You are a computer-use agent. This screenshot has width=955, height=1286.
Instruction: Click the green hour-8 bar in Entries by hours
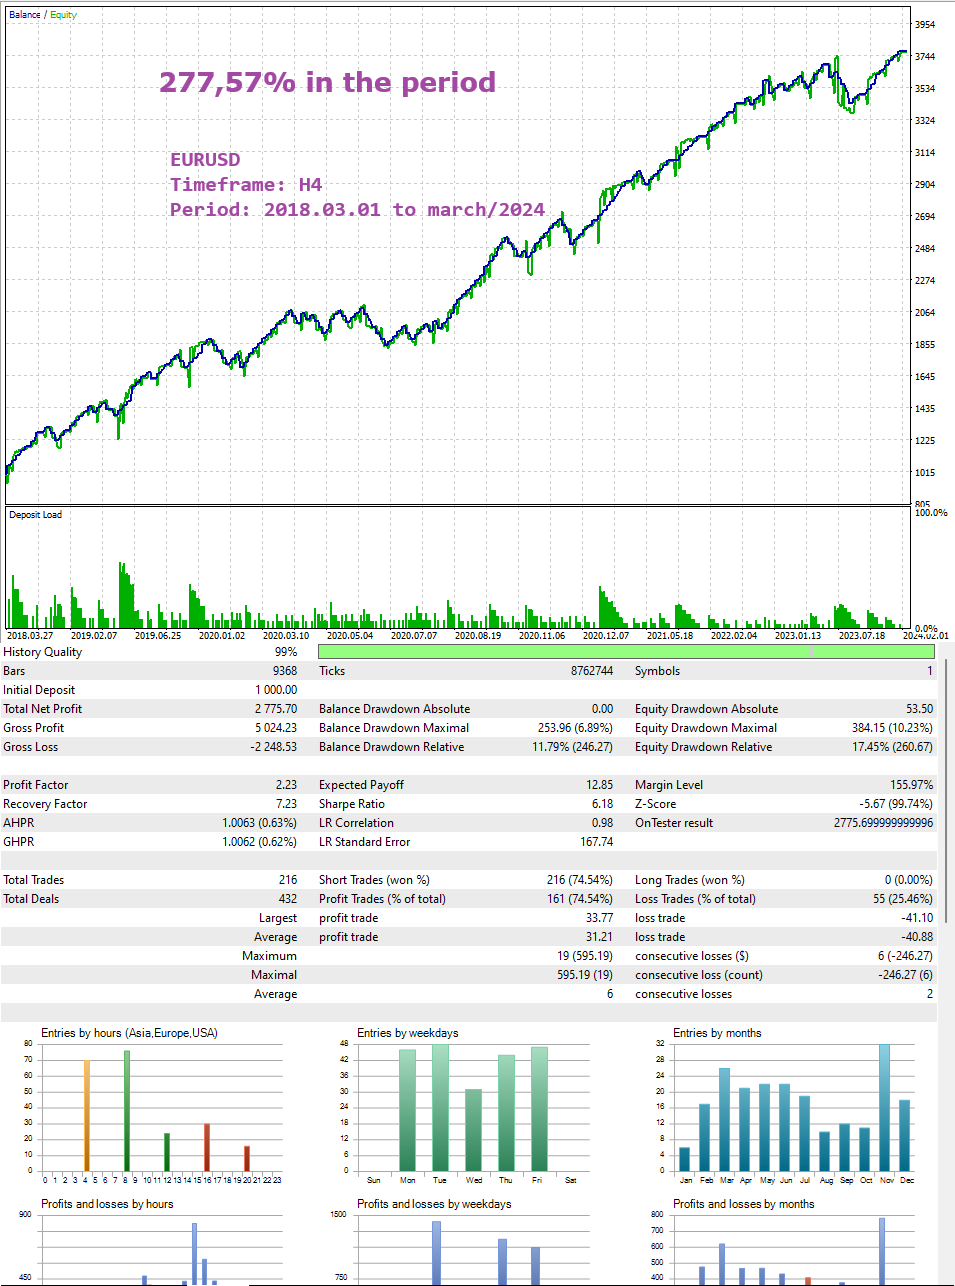pos(127,1111)
